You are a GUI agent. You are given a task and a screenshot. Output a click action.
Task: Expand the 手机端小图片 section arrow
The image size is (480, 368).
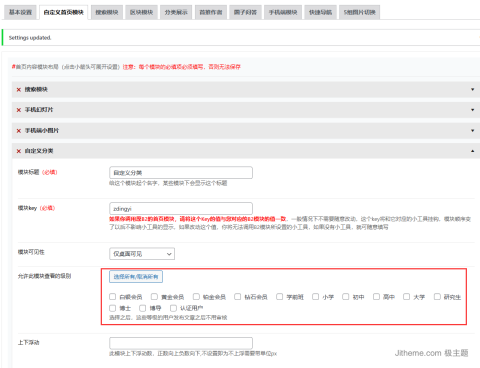(x=472, y=130)
